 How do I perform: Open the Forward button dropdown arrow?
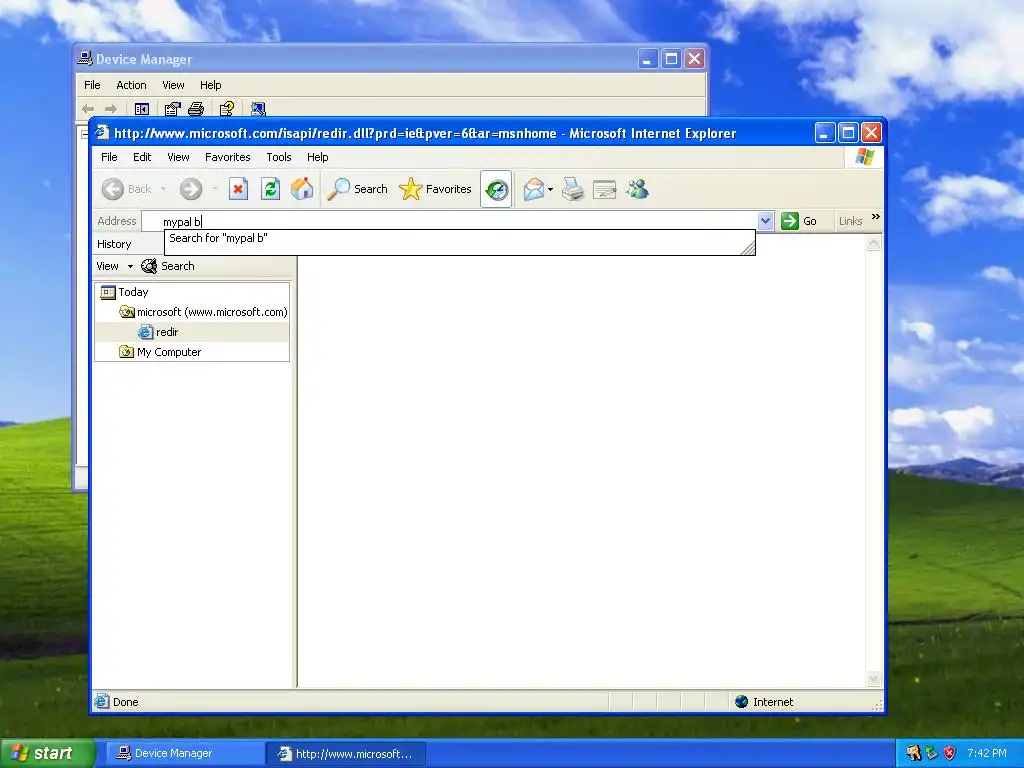pos(214,189)
